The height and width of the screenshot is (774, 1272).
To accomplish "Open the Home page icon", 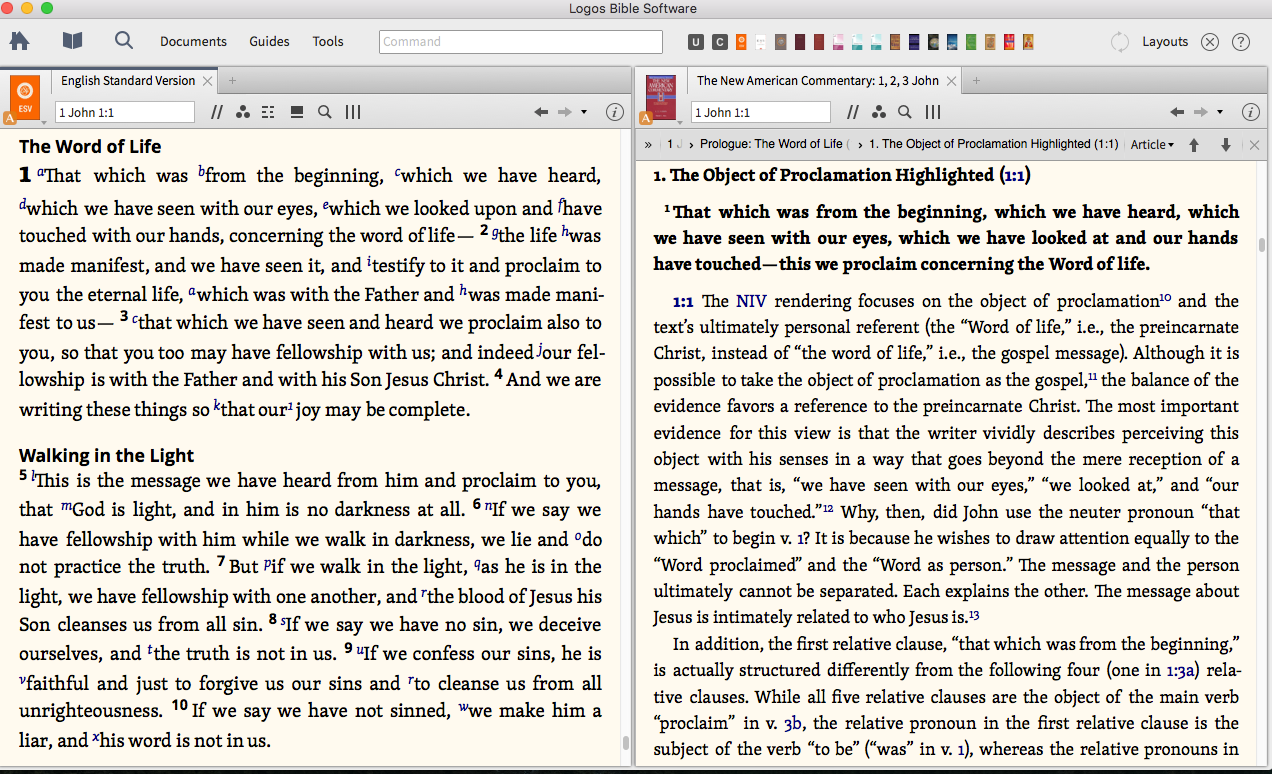I will point(19,41).
